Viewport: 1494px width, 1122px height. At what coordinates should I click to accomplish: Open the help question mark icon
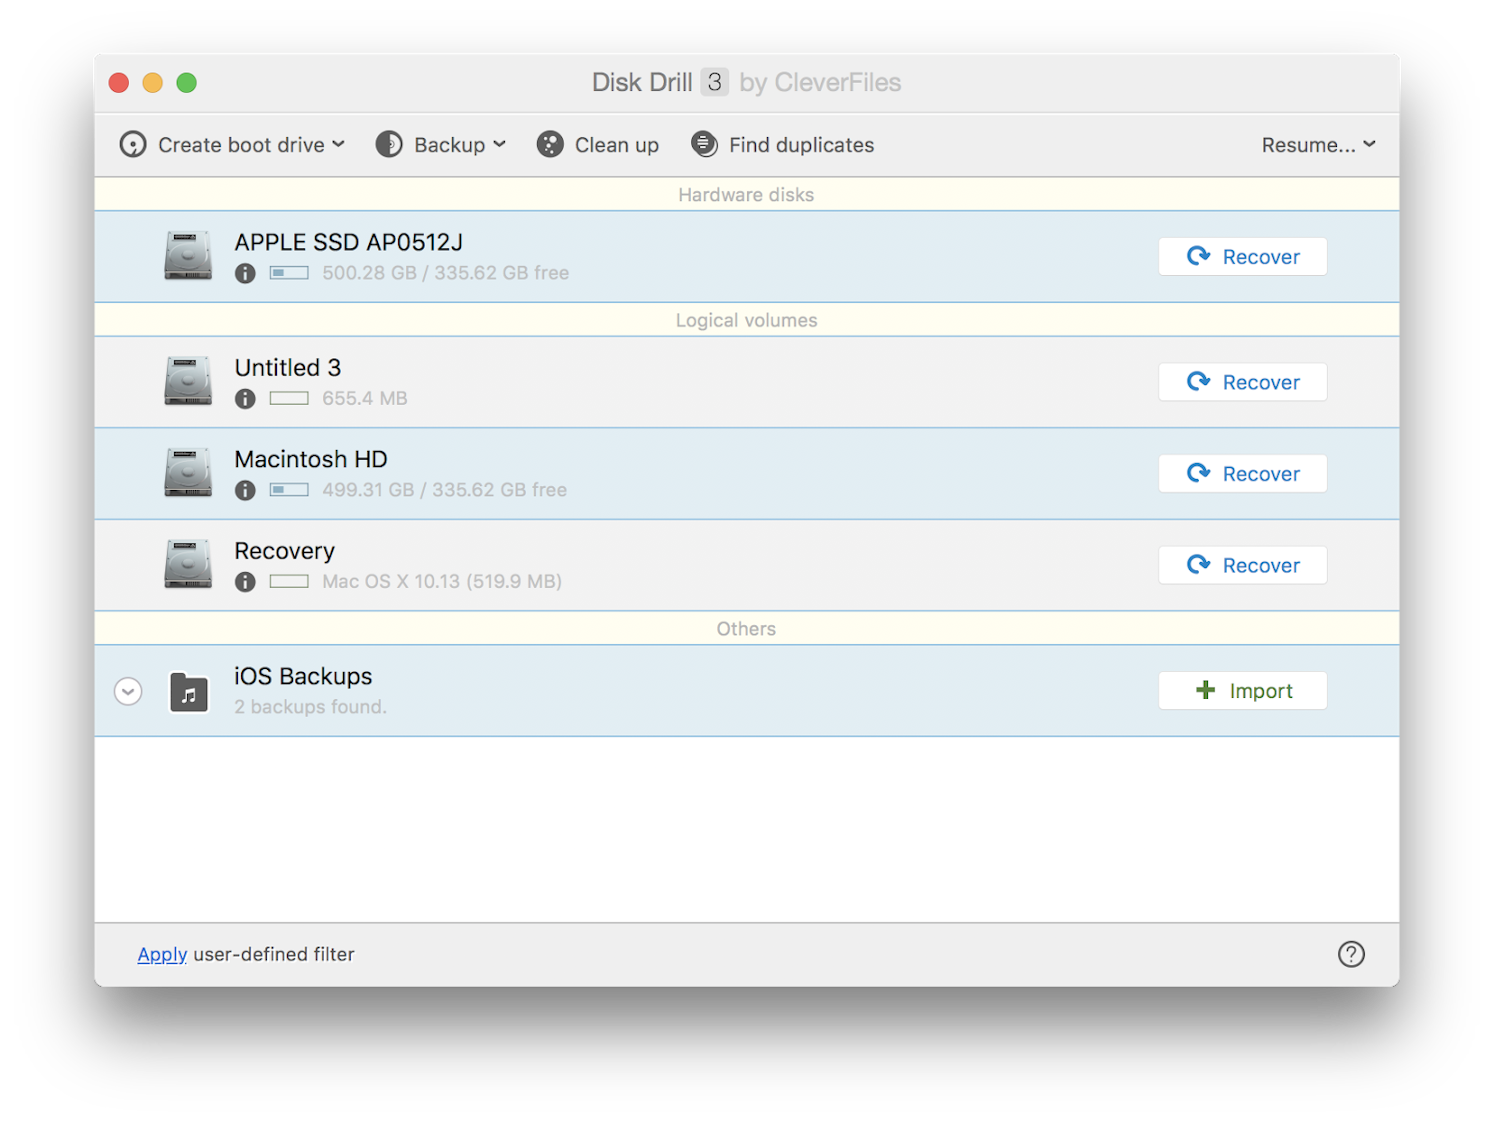point(1351,954)
